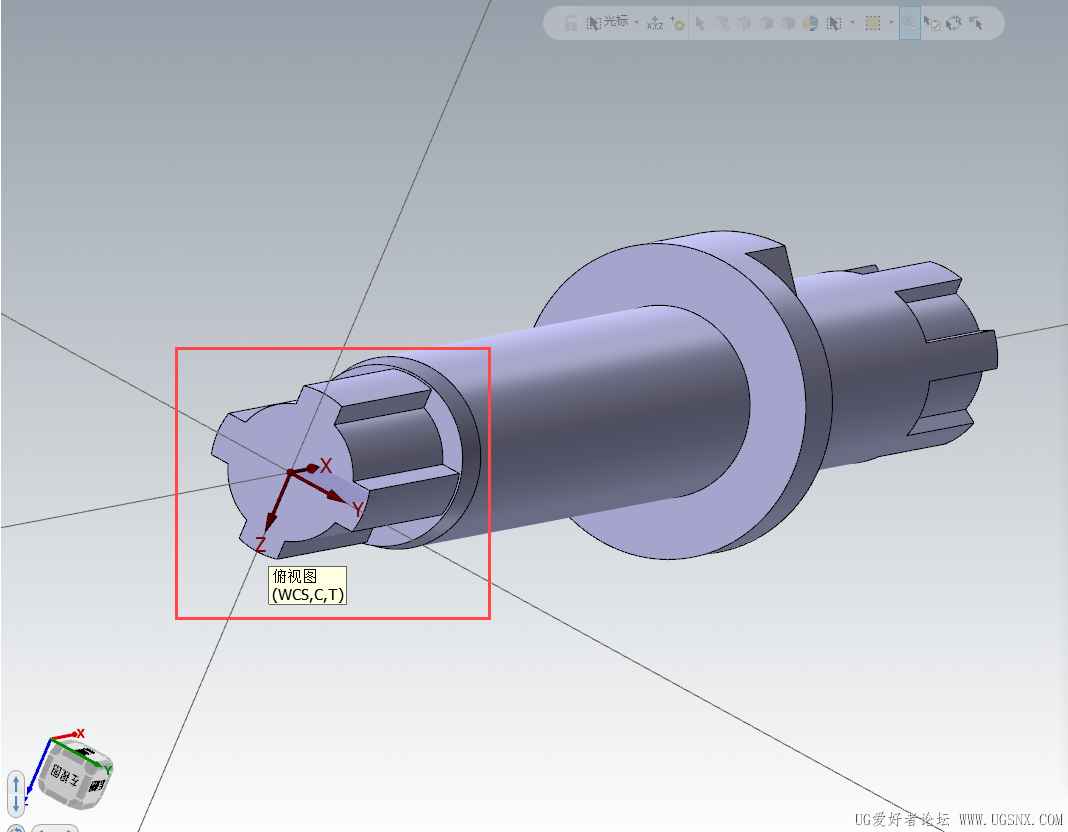Click the colored cube filter icon

810,23
